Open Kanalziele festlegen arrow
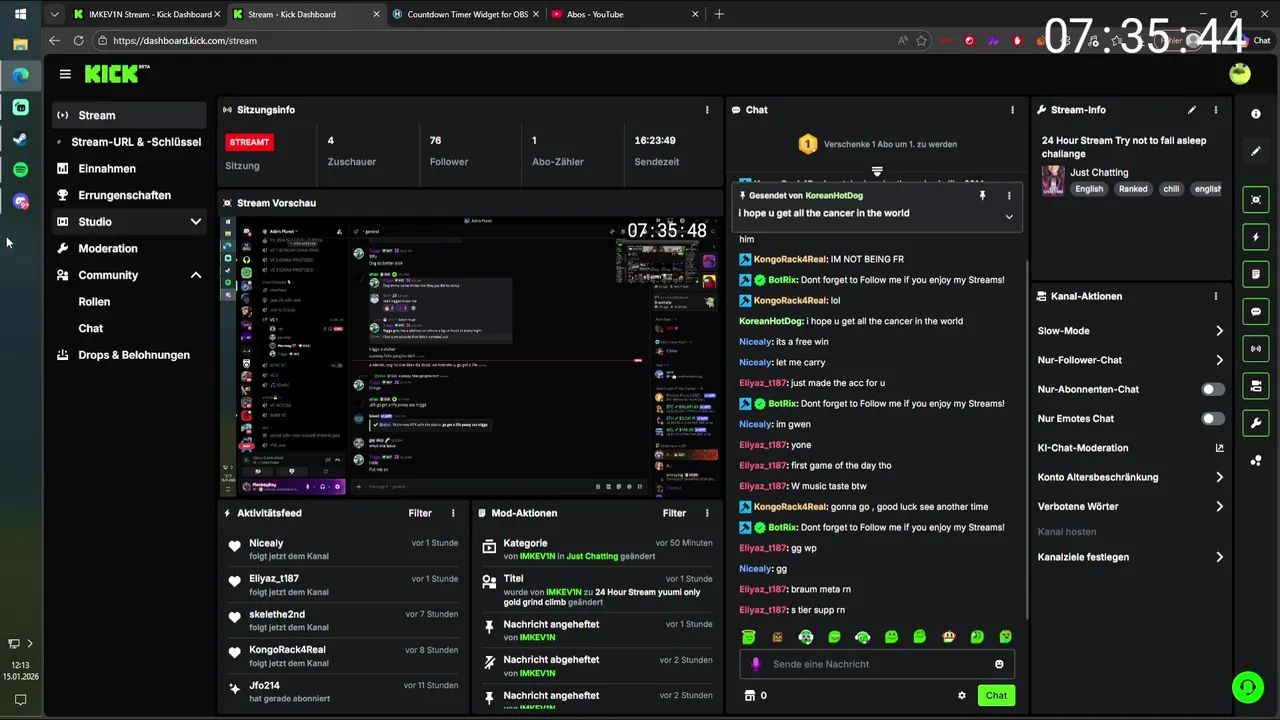The height and width of the screenshot is (720, 1280). tap(1219, 557)
